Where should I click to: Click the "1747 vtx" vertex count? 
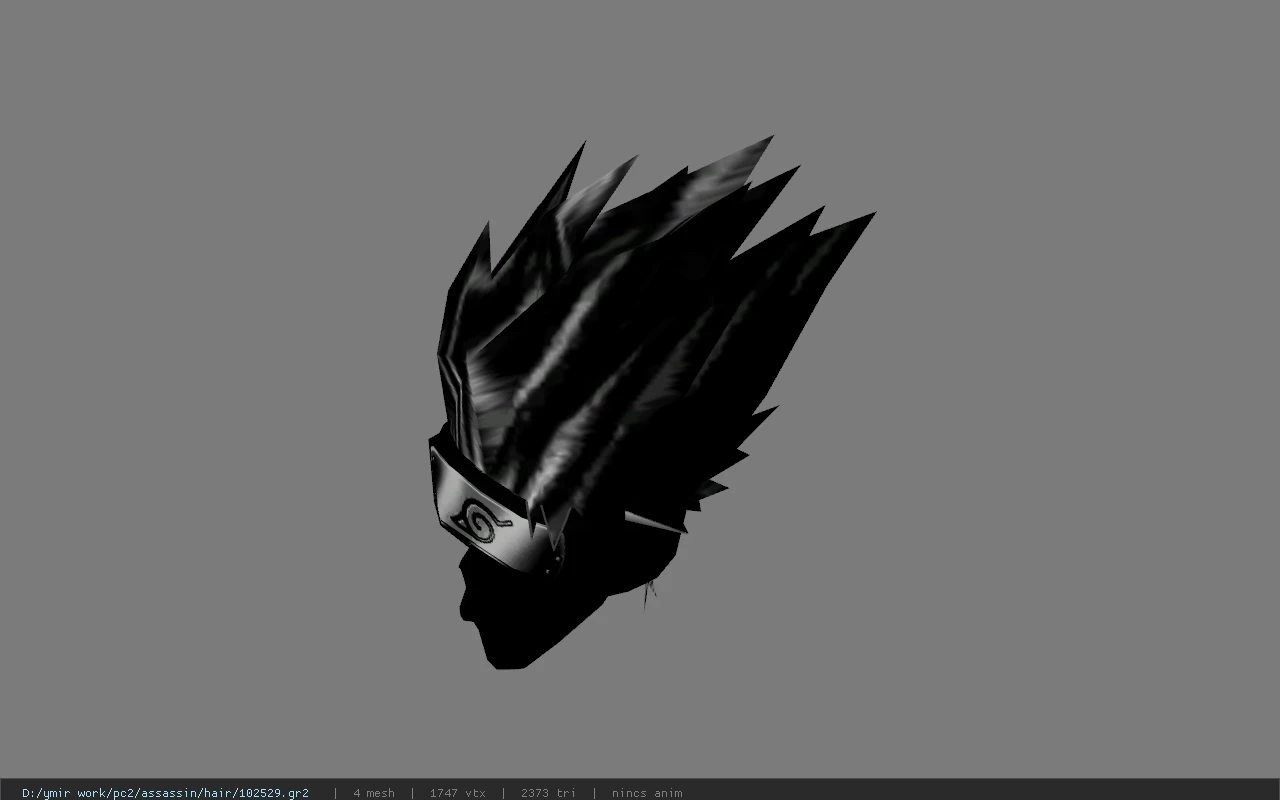[457, 793]
